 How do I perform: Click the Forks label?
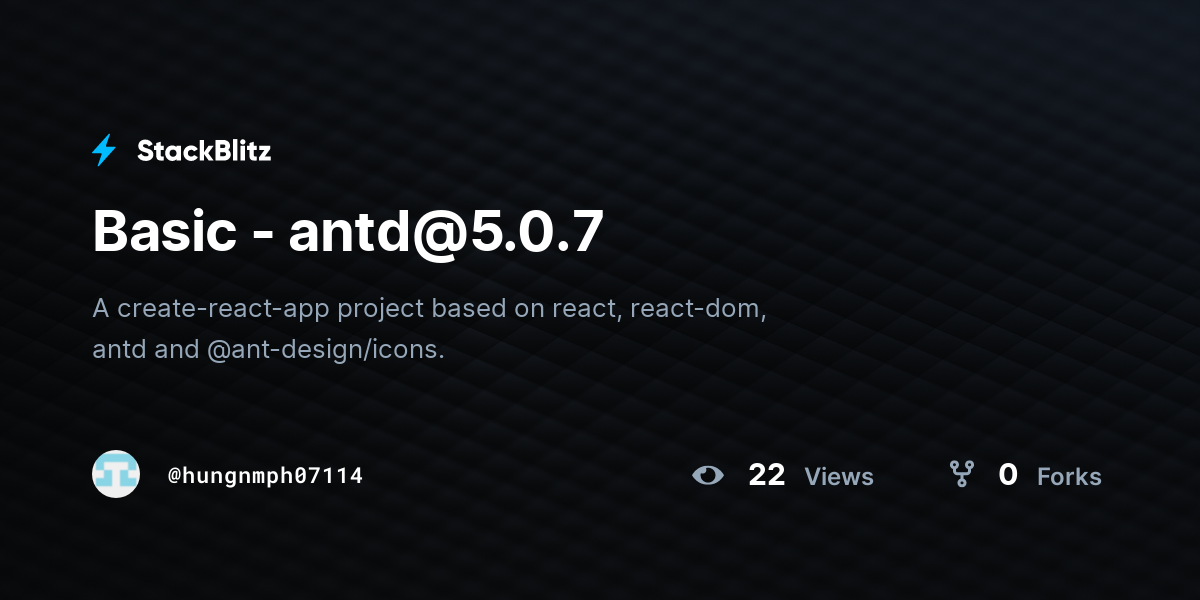pyautogui.click(x=1069, y=477)
